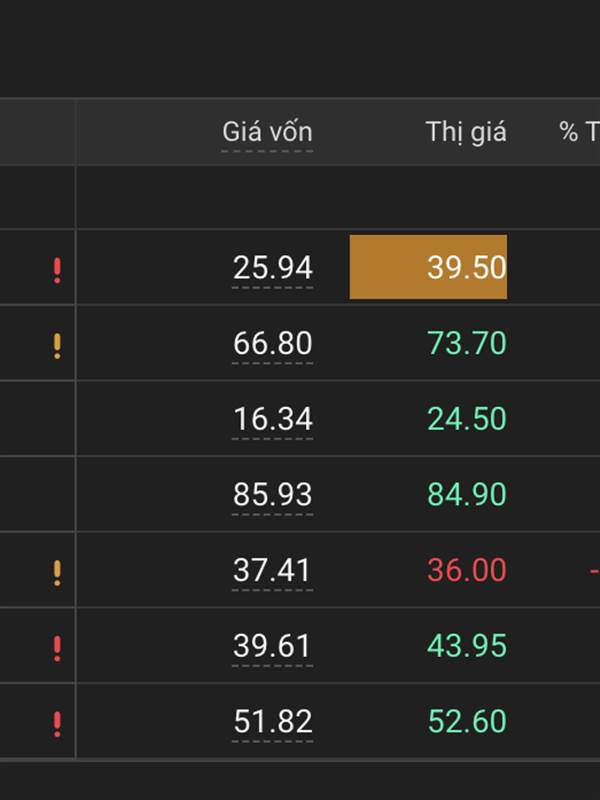The image size is (600, 800).
Task: Click red warning icon in 25.94 row
Action: click(x=57, y=269)
